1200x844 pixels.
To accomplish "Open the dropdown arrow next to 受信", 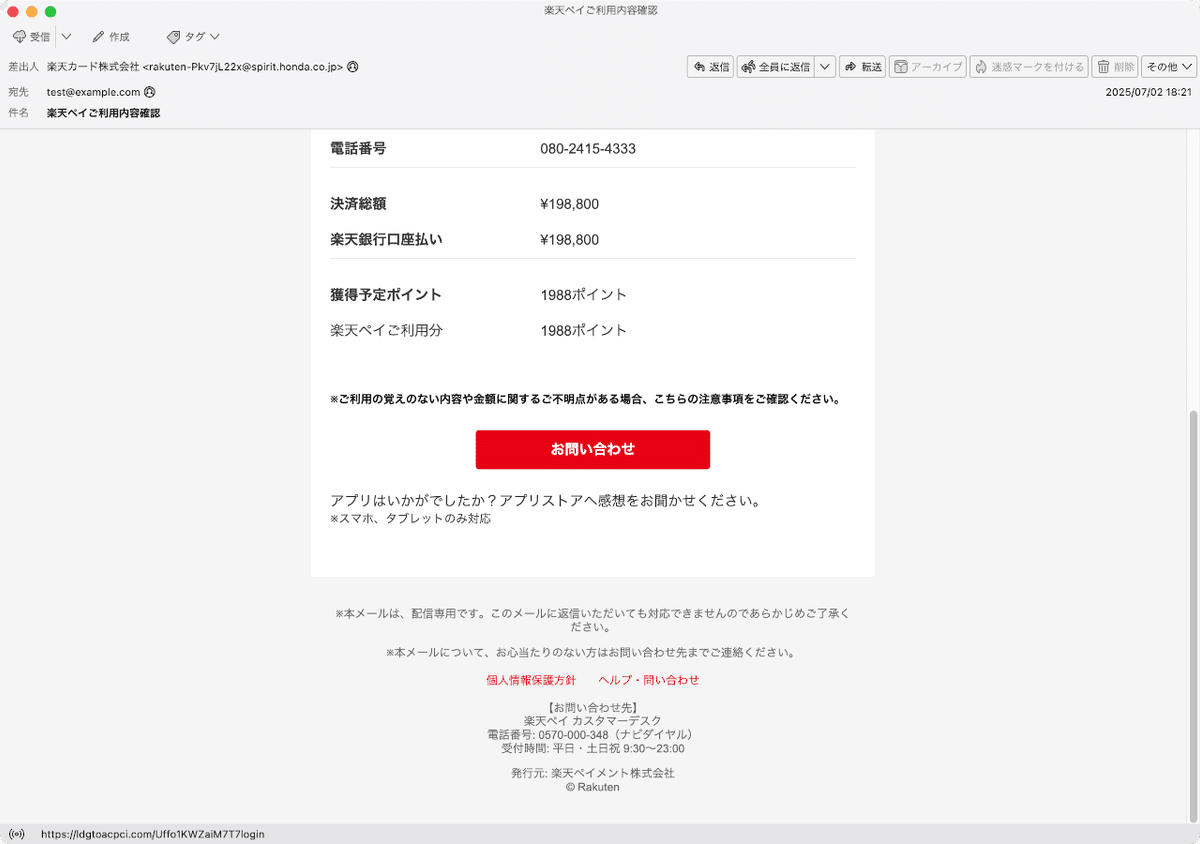I will coord(66,37).
